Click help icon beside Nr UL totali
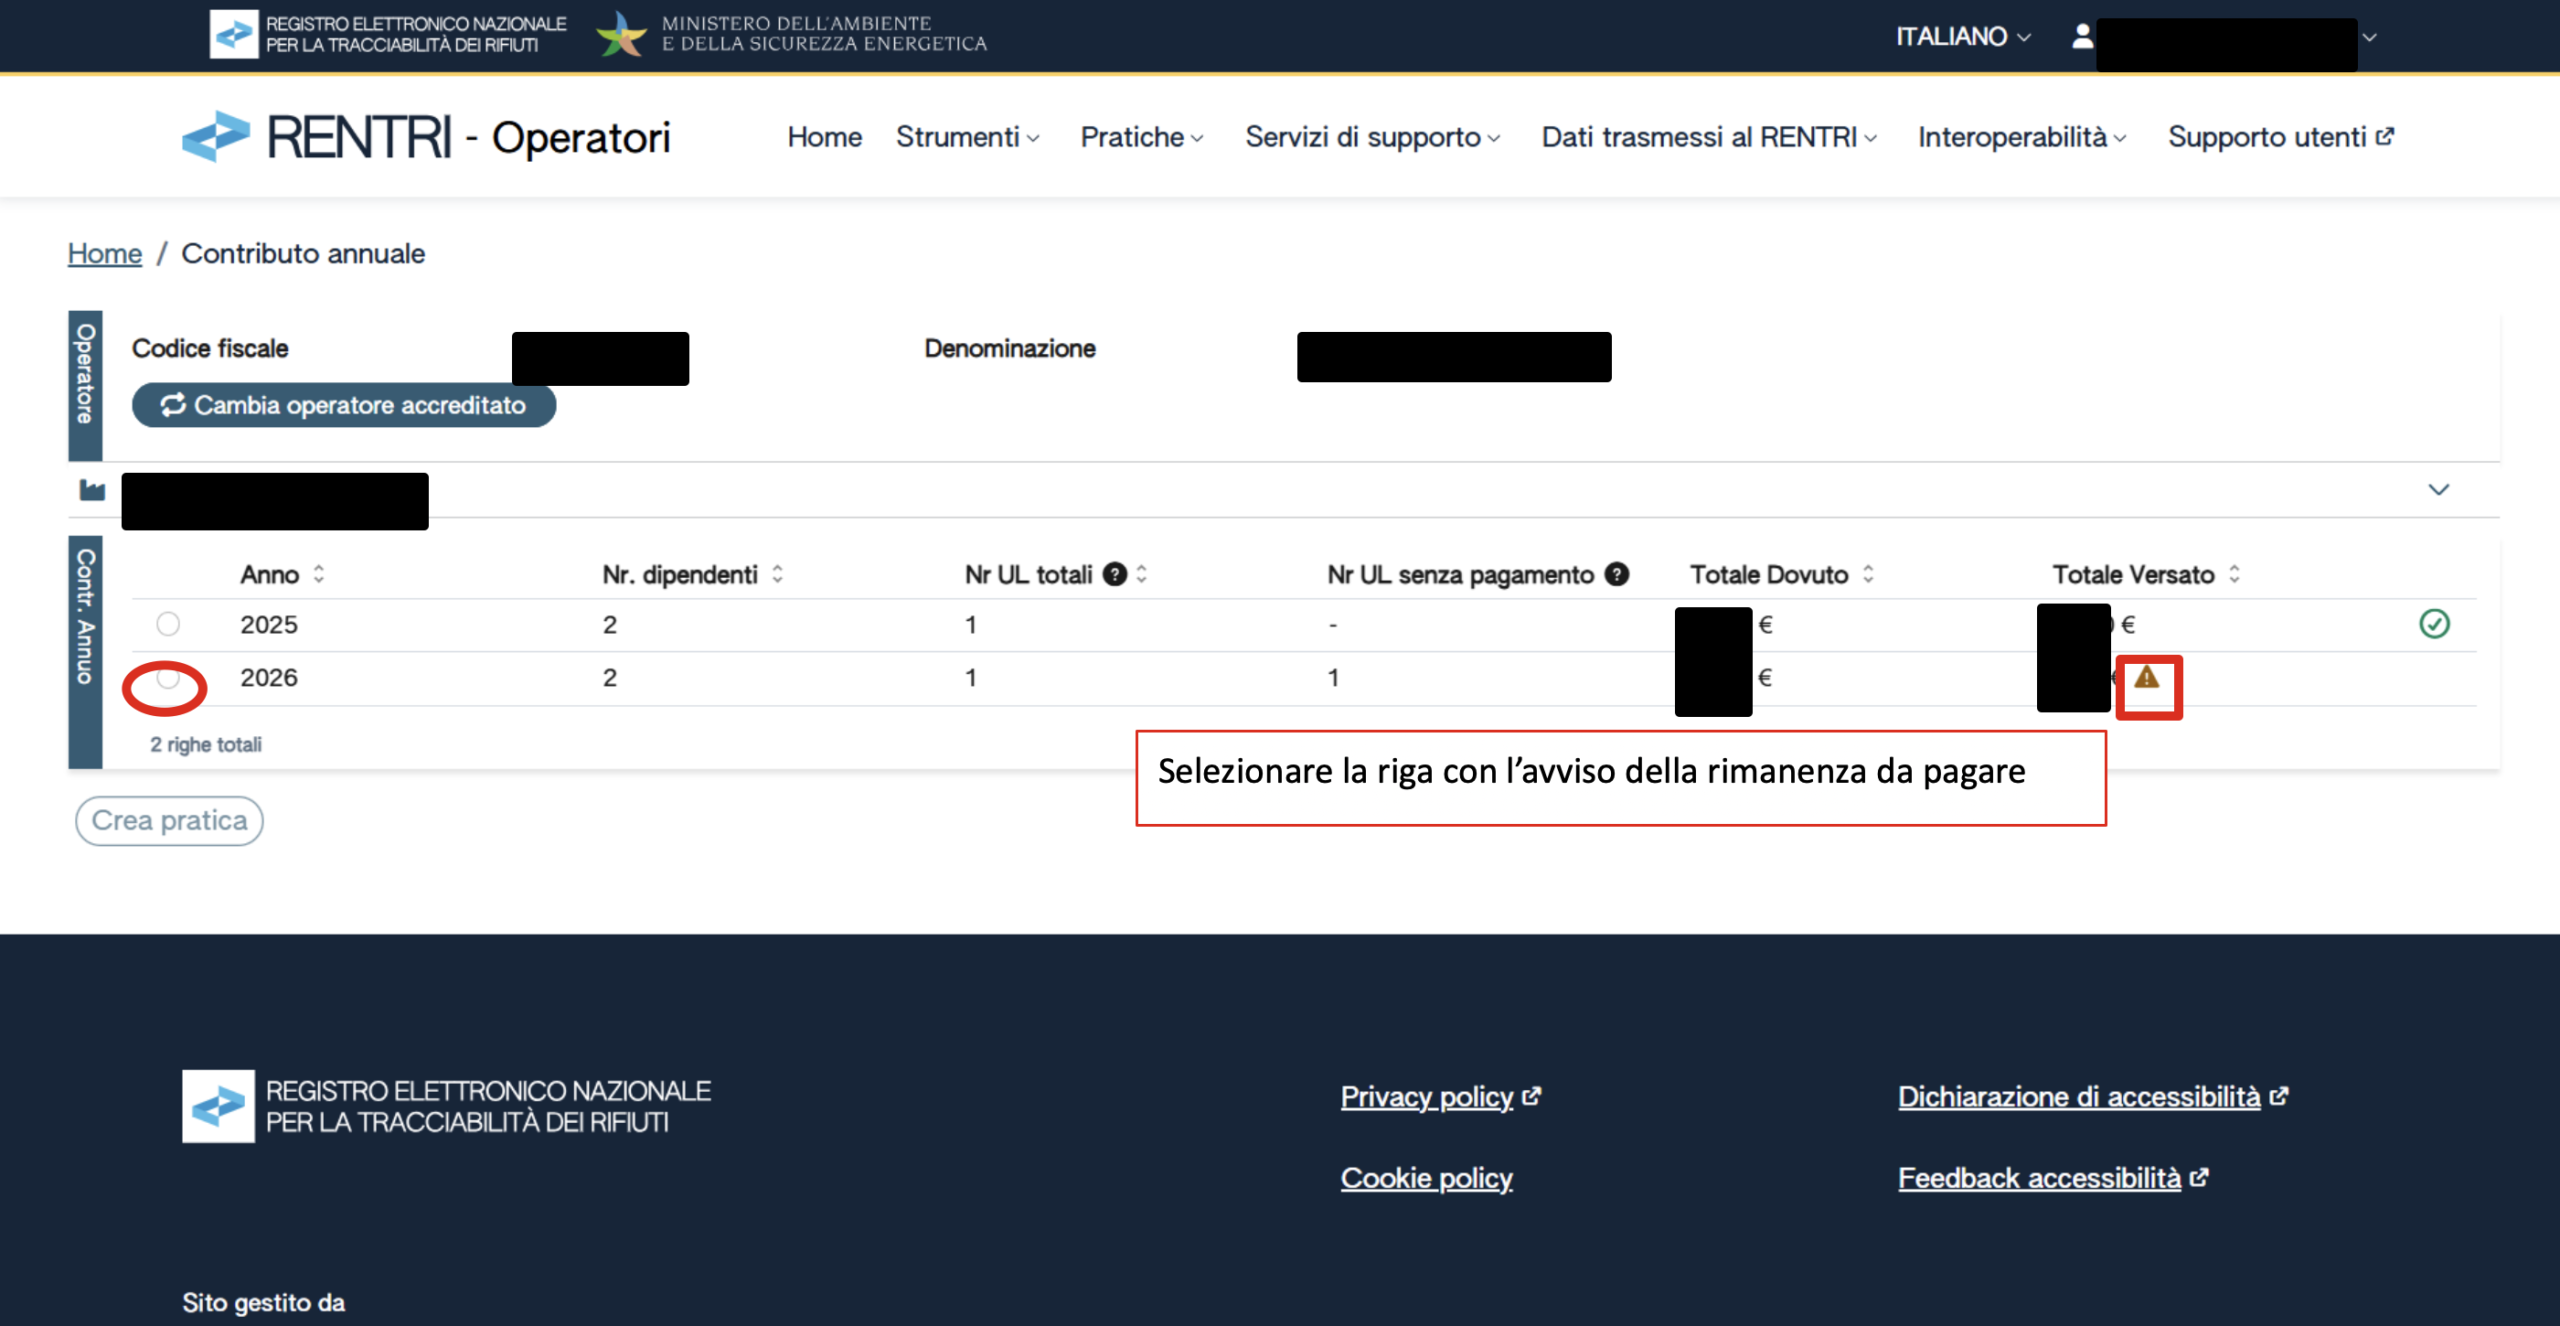The image size is (2560, 1326). tap(1114, 574)
